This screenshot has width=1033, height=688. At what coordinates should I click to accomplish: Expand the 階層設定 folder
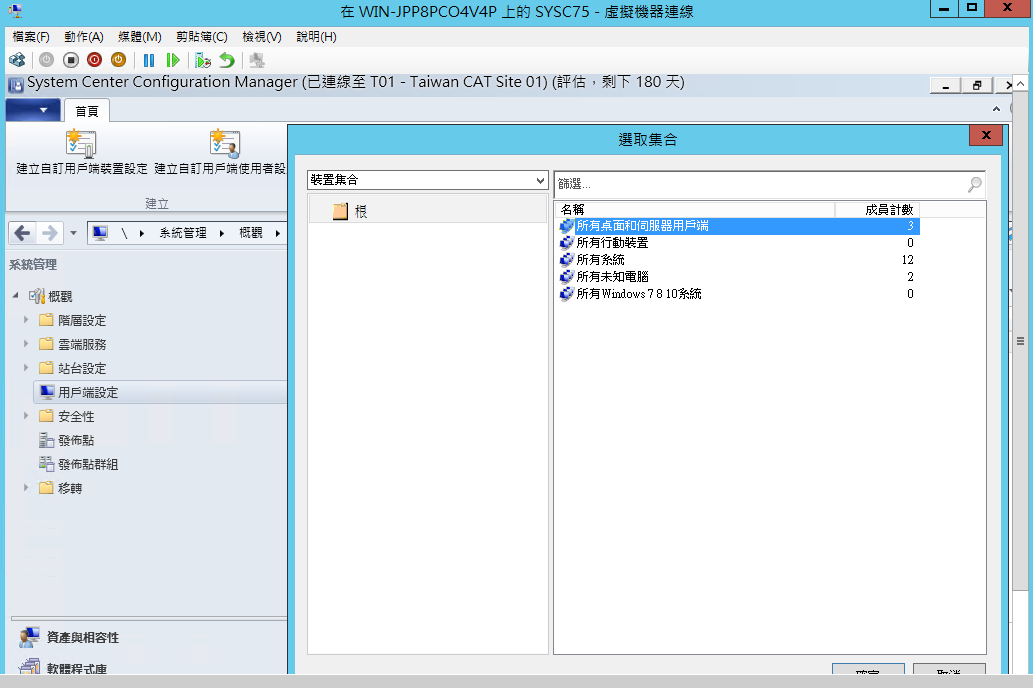(26, 320)
